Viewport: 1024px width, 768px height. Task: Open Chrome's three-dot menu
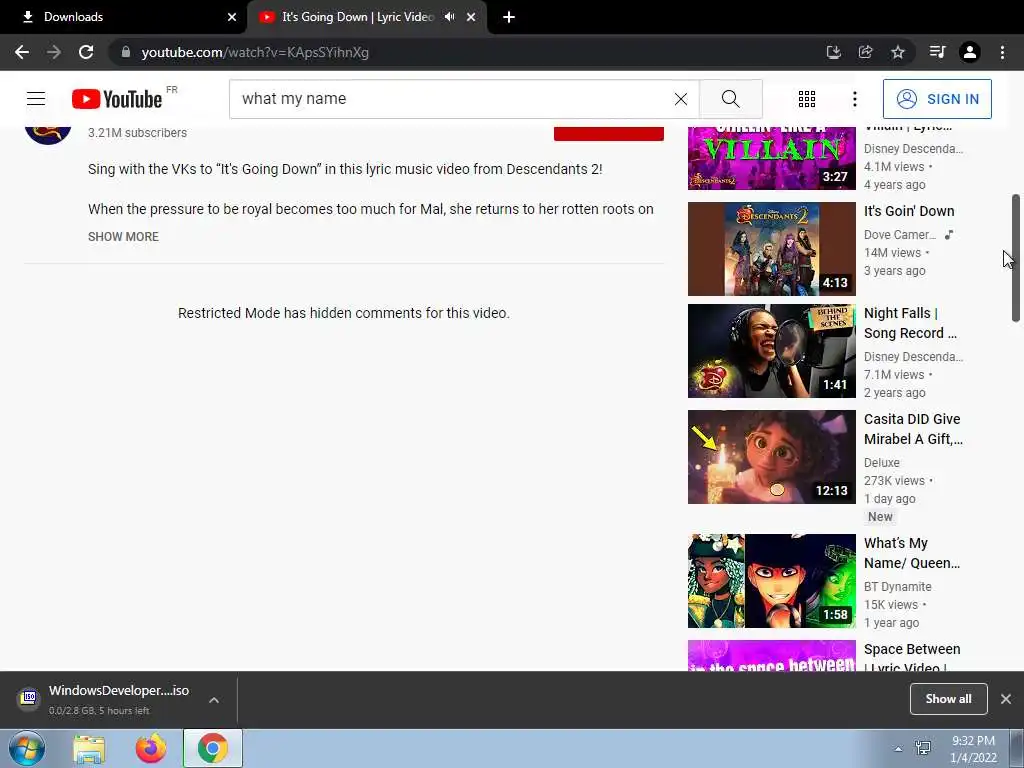[x=1002, y=52]
